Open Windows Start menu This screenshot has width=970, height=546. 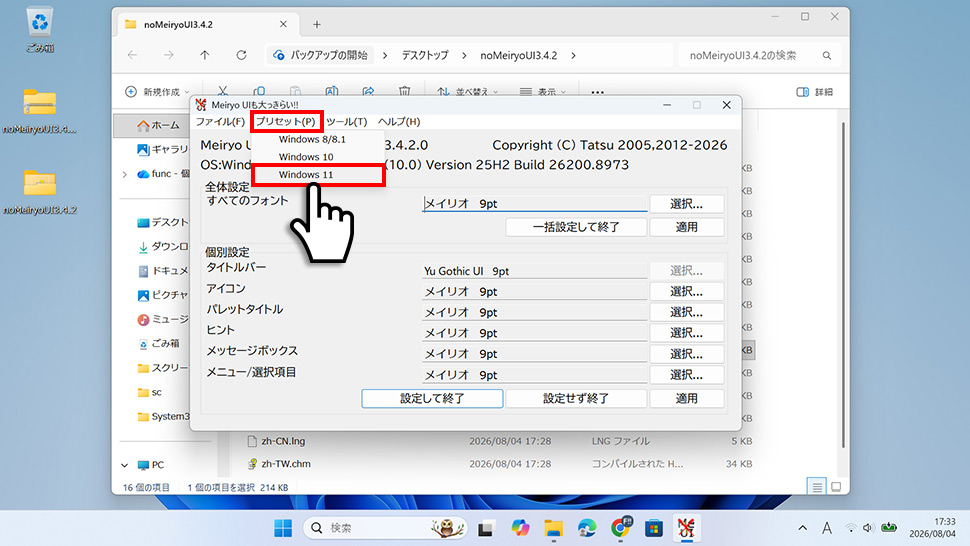click(x=283, y=528)
